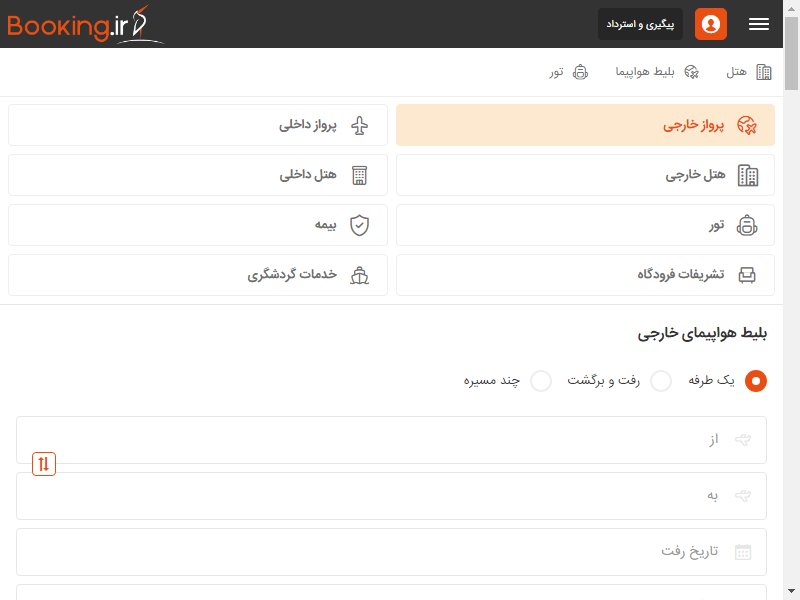Viewport: 800px width, 600px height.
Task: Open the hamburger menu
Action: [x=759, y=24]
